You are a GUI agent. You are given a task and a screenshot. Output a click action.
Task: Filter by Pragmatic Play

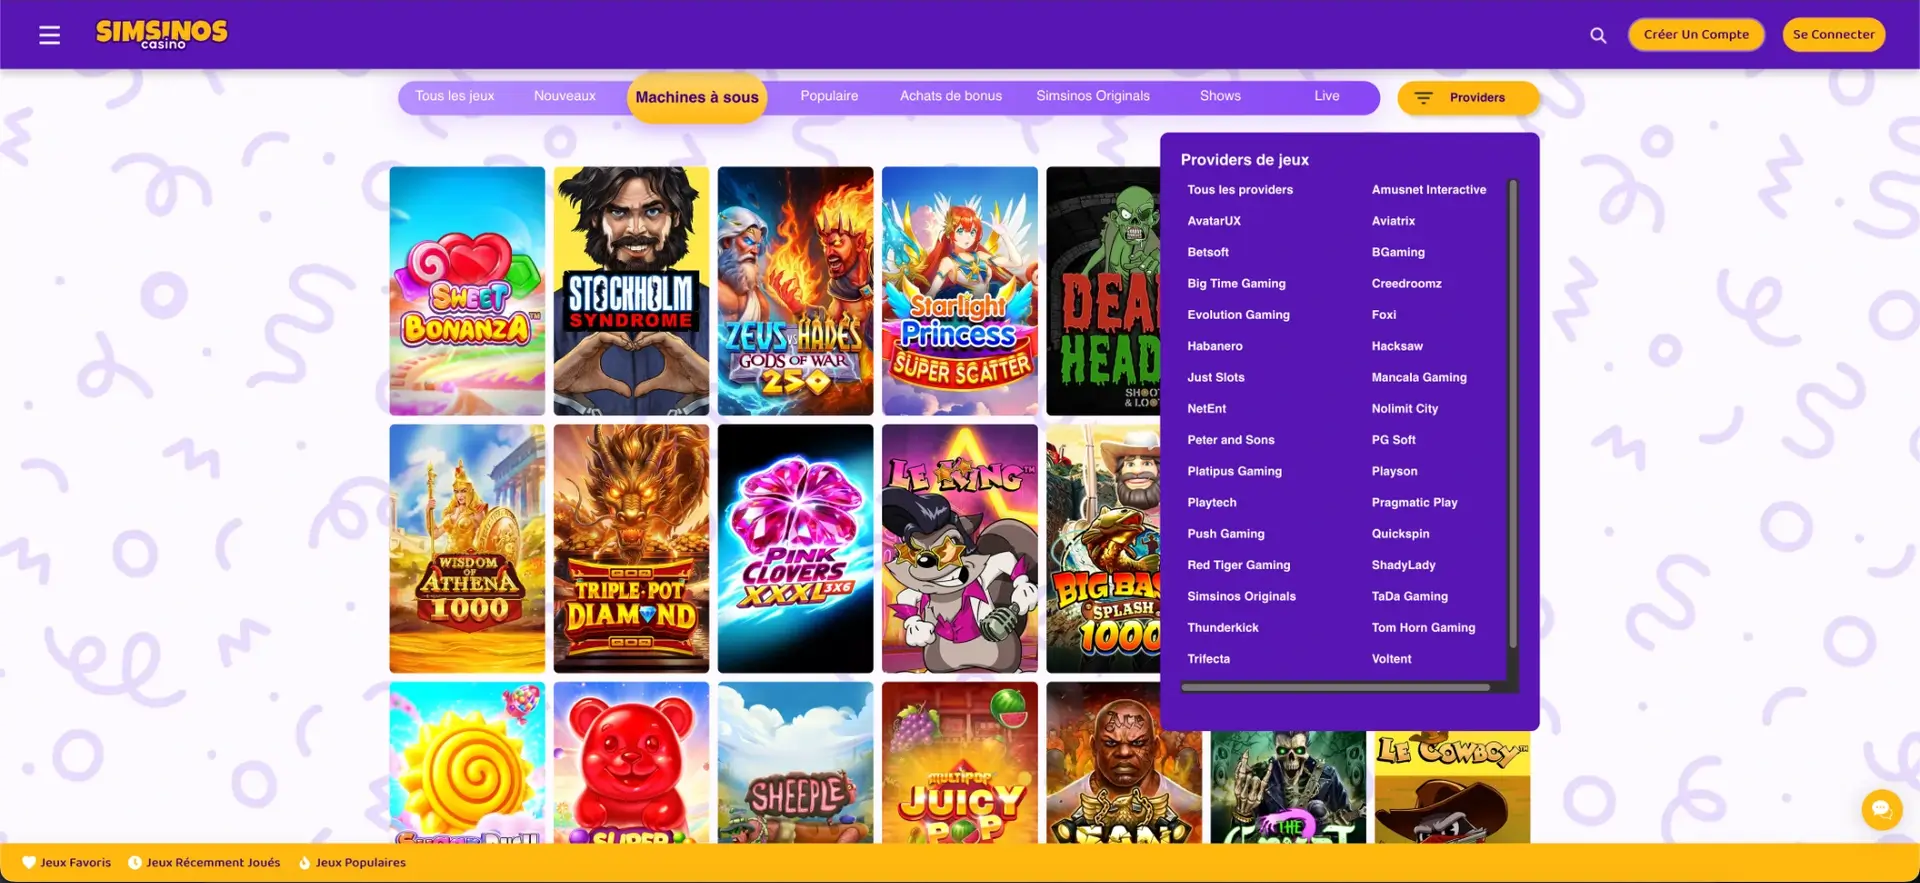[x=1414, y=503]
